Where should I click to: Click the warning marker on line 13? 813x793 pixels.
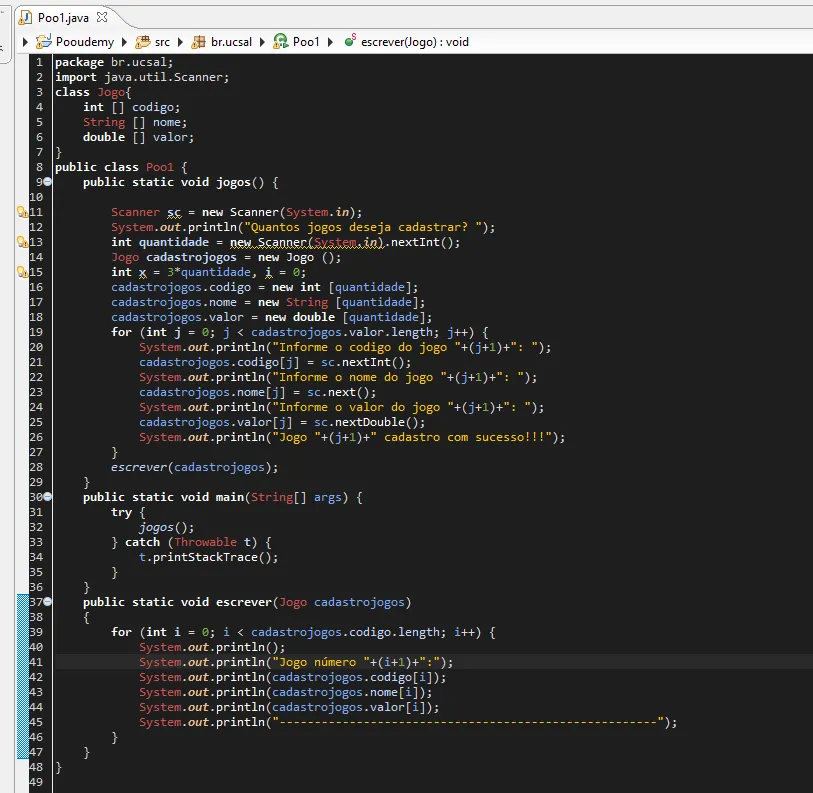[21, 242]
